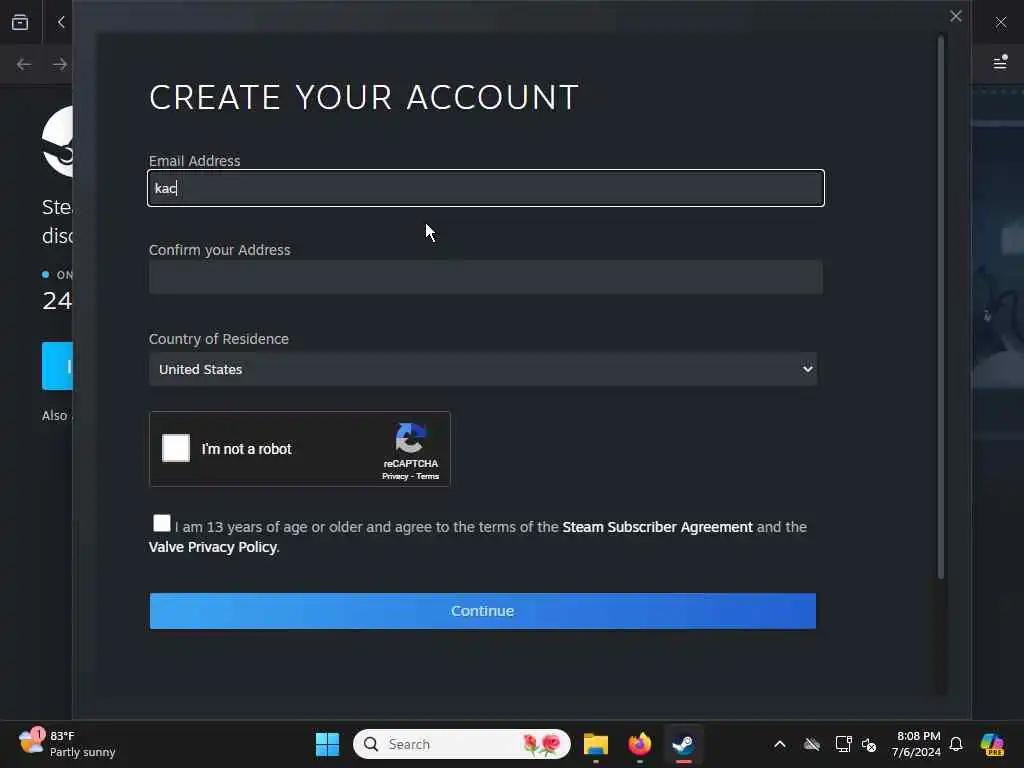Viewport: 1024px width, 768px height.
Task: Click the taskbar Search box
Action: pos(462,744)
